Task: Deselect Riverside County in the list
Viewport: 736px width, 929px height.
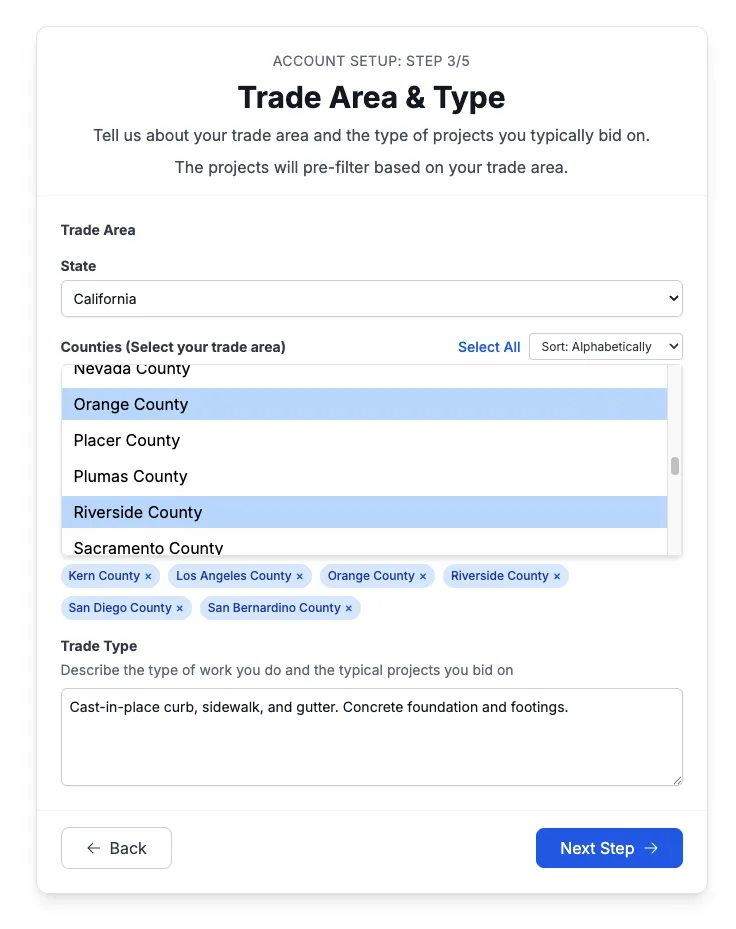Action: pyautogui.click(x=364, y=512)
